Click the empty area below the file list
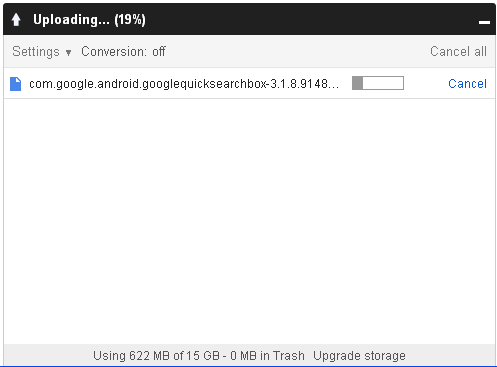 click(249, 220)
